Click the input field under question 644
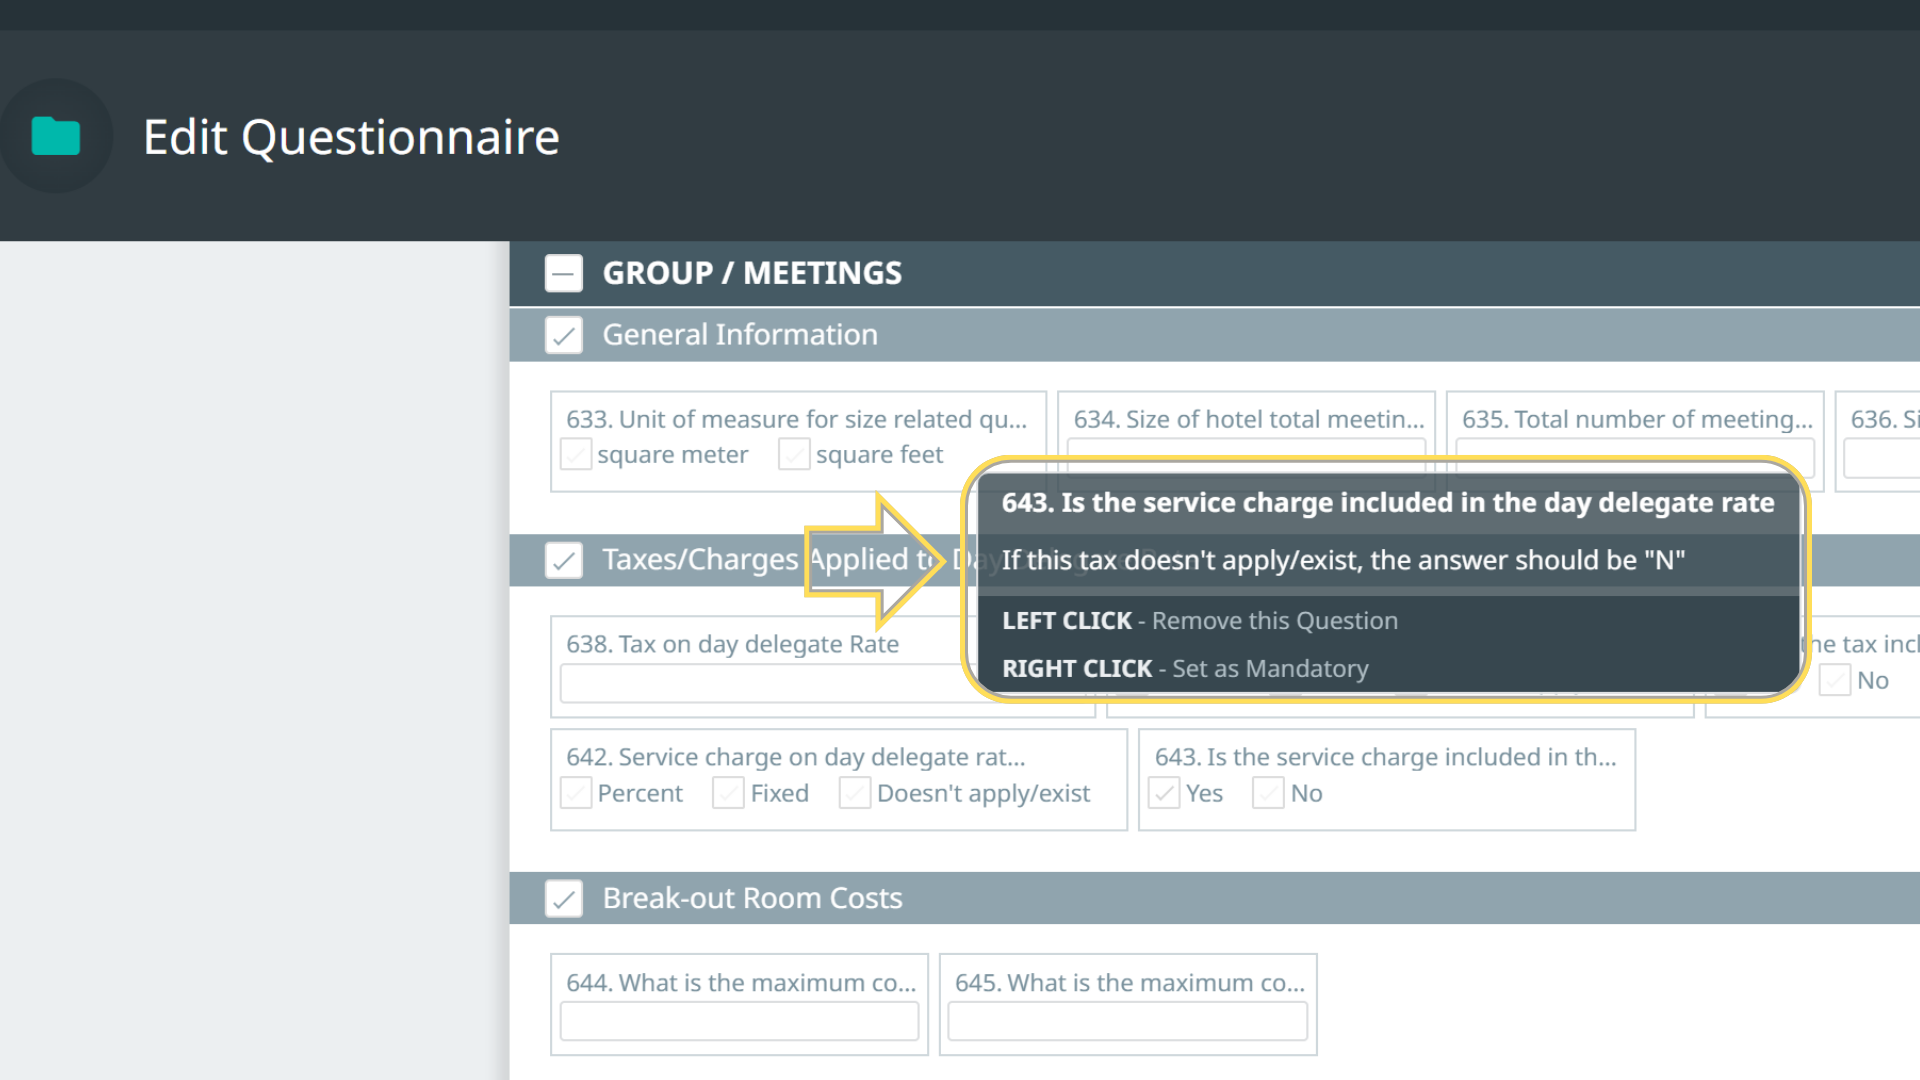This screenshot has height=1080, width=1920. [739, 1021]
